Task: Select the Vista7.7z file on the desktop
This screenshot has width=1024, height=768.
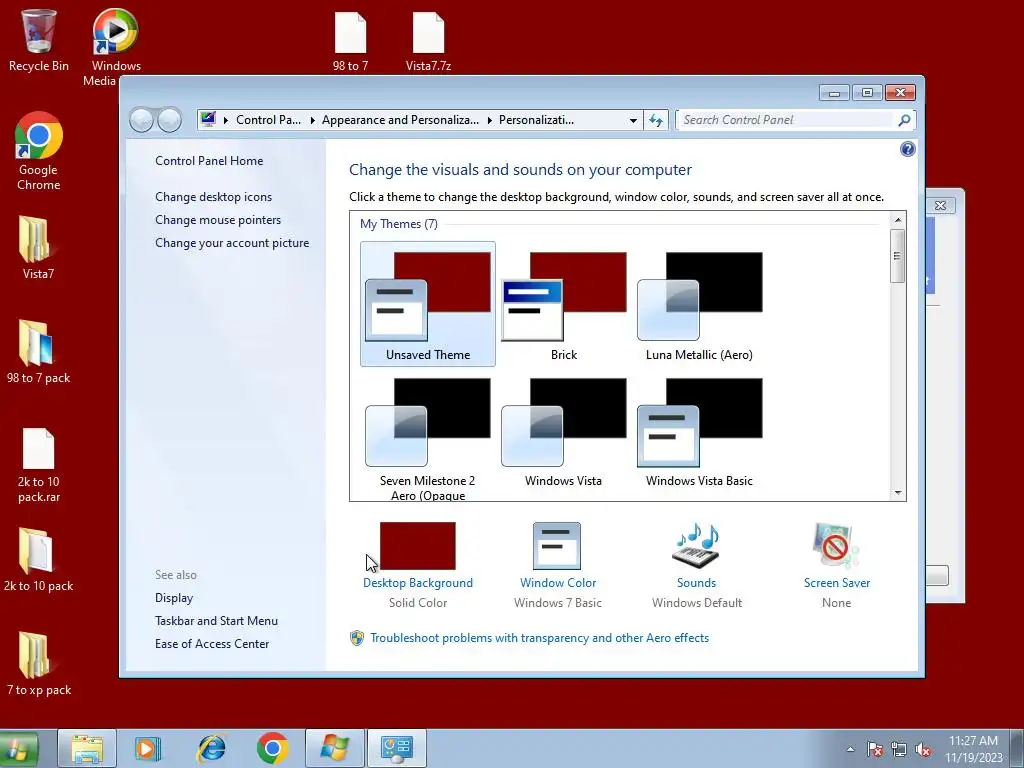Action: pyautogui.click(x=428, y=41)
